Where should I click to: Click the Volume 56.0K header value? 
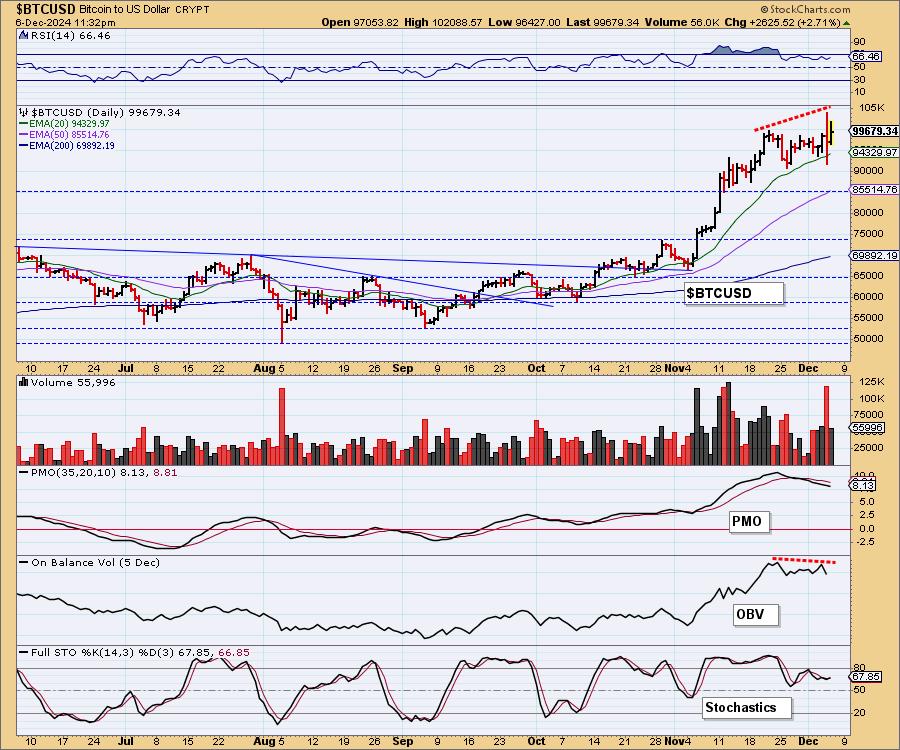[x=681, y=22]
